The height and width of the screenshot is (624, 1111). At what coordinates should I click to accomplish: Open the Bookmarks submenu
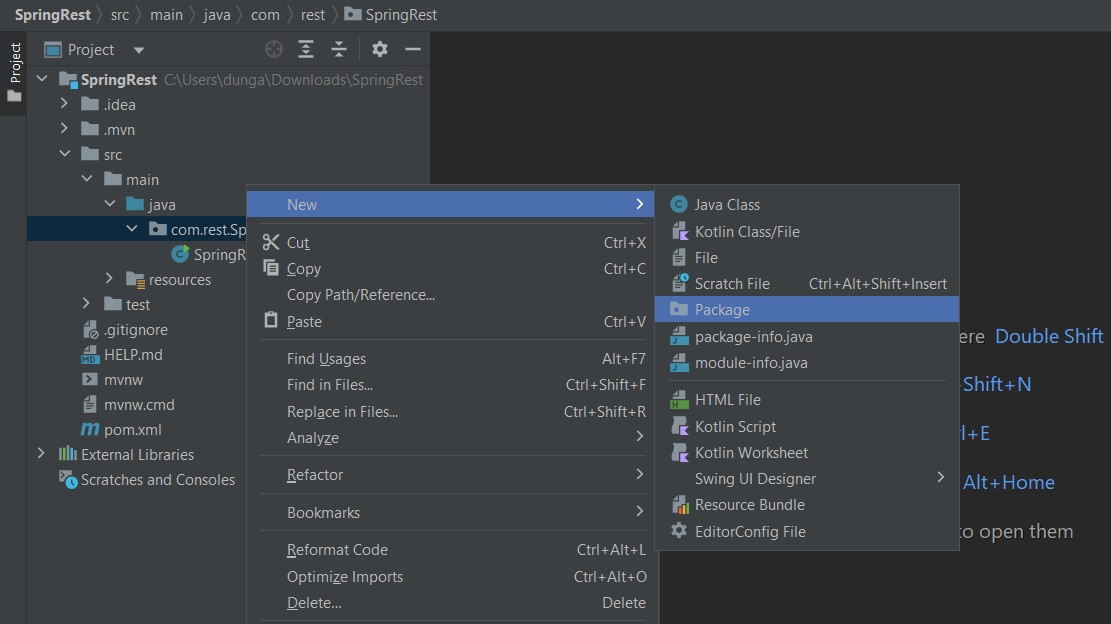point(451,512)
